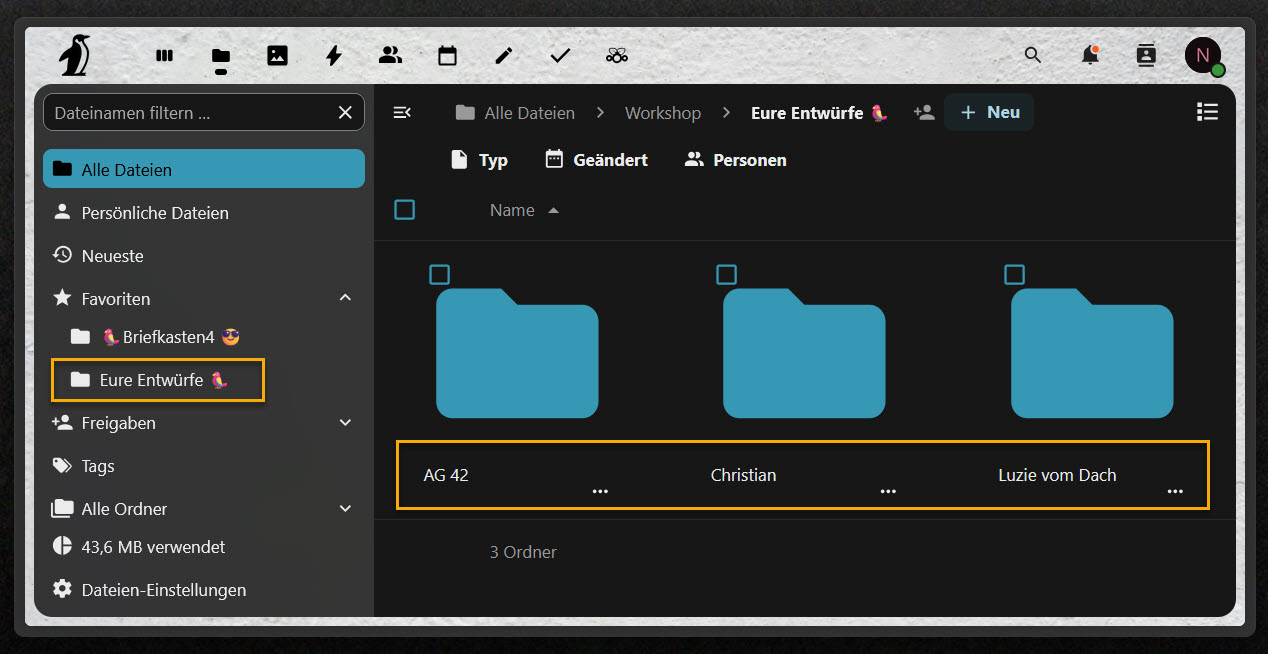Open the Notes pencil icon
The image size is (1268, 654).
tap(504, 56)
